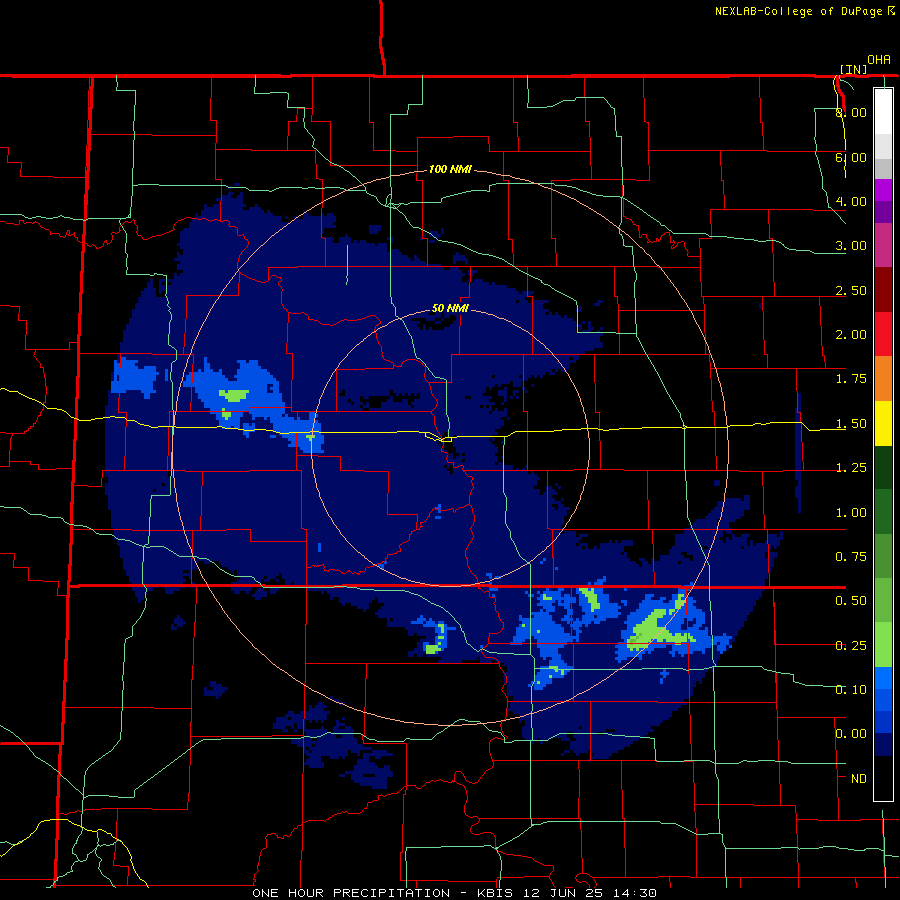This screenshot has height=900, width=900.
Task: Click the 0.25 legend value
Action: [x=851, y=646]
